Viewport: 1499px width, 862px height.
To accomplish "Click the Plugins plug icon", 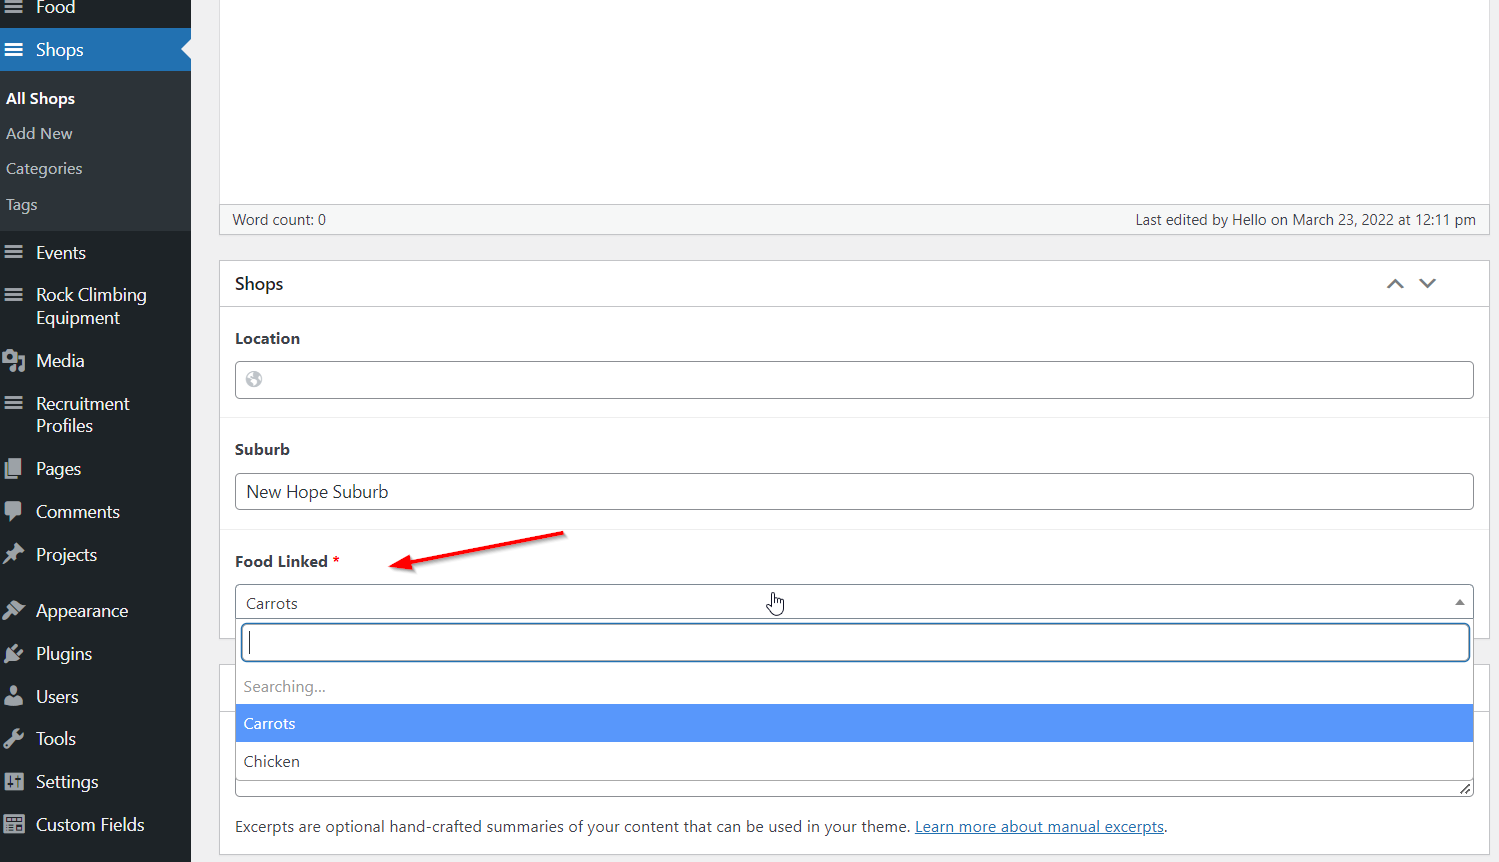I will [14, 654].
